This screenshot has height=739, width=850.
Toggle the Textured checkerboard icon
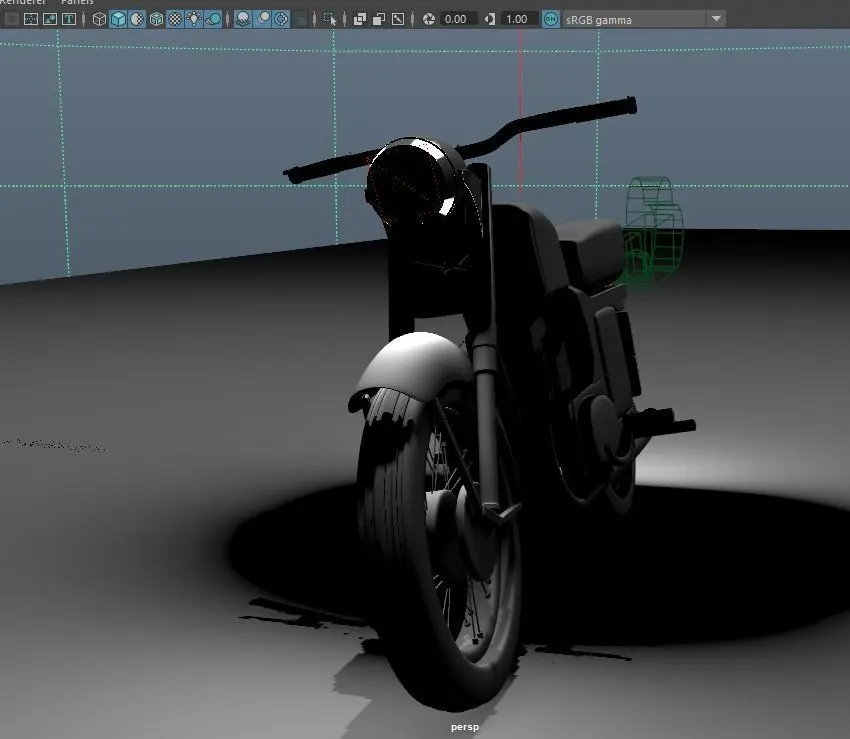(175, 20)
